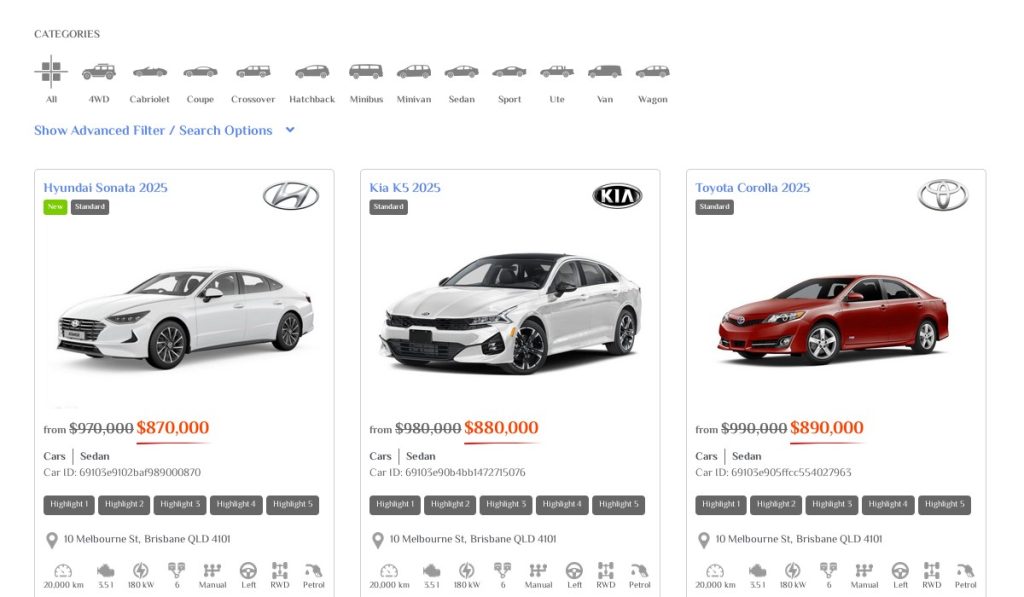Show the All categories grid icon
Image resolution: width=1024 pixels, height=597 pixels.
coord(51,72)
